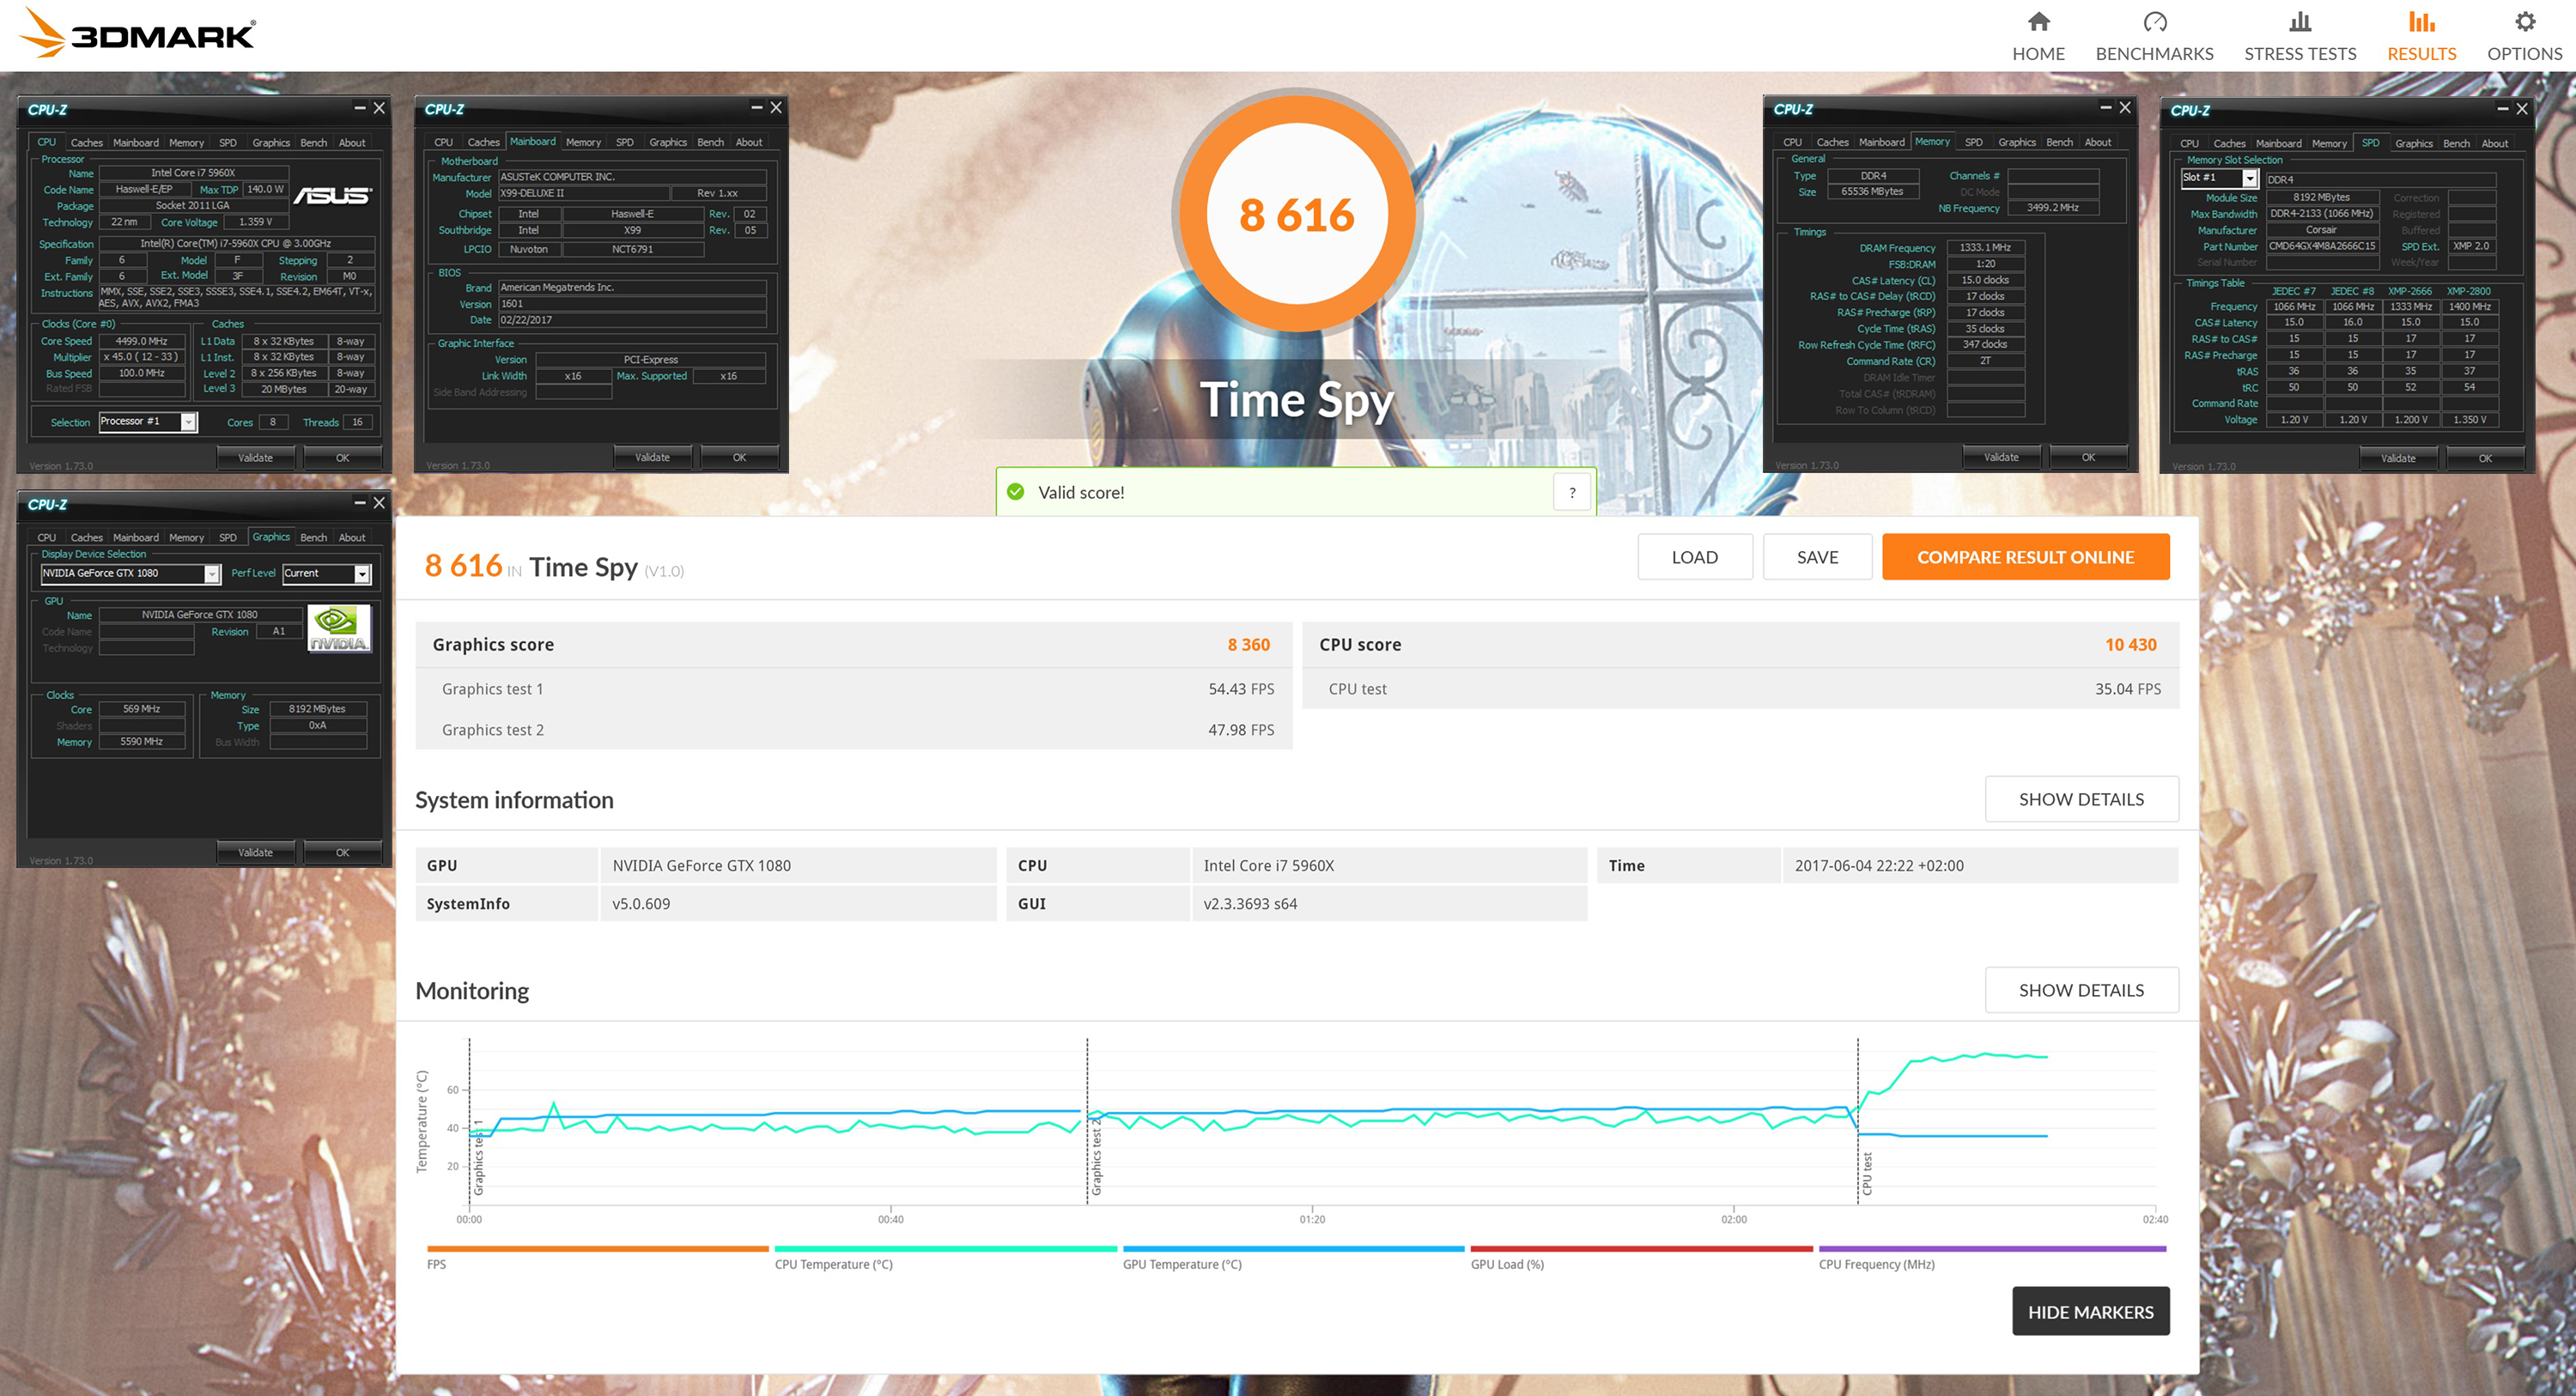The height and width of the screenshot is (1396, 2576).
Task: Click the CPU name Intel Core i7 5960X
Action: point(1268,866)
